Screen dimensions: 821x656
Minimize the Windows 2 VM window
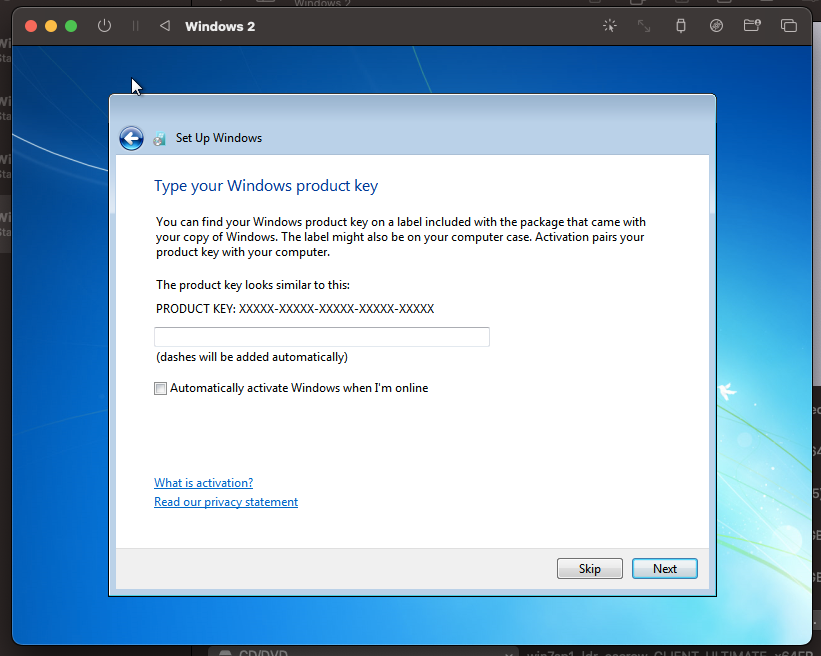pos(51,26)
